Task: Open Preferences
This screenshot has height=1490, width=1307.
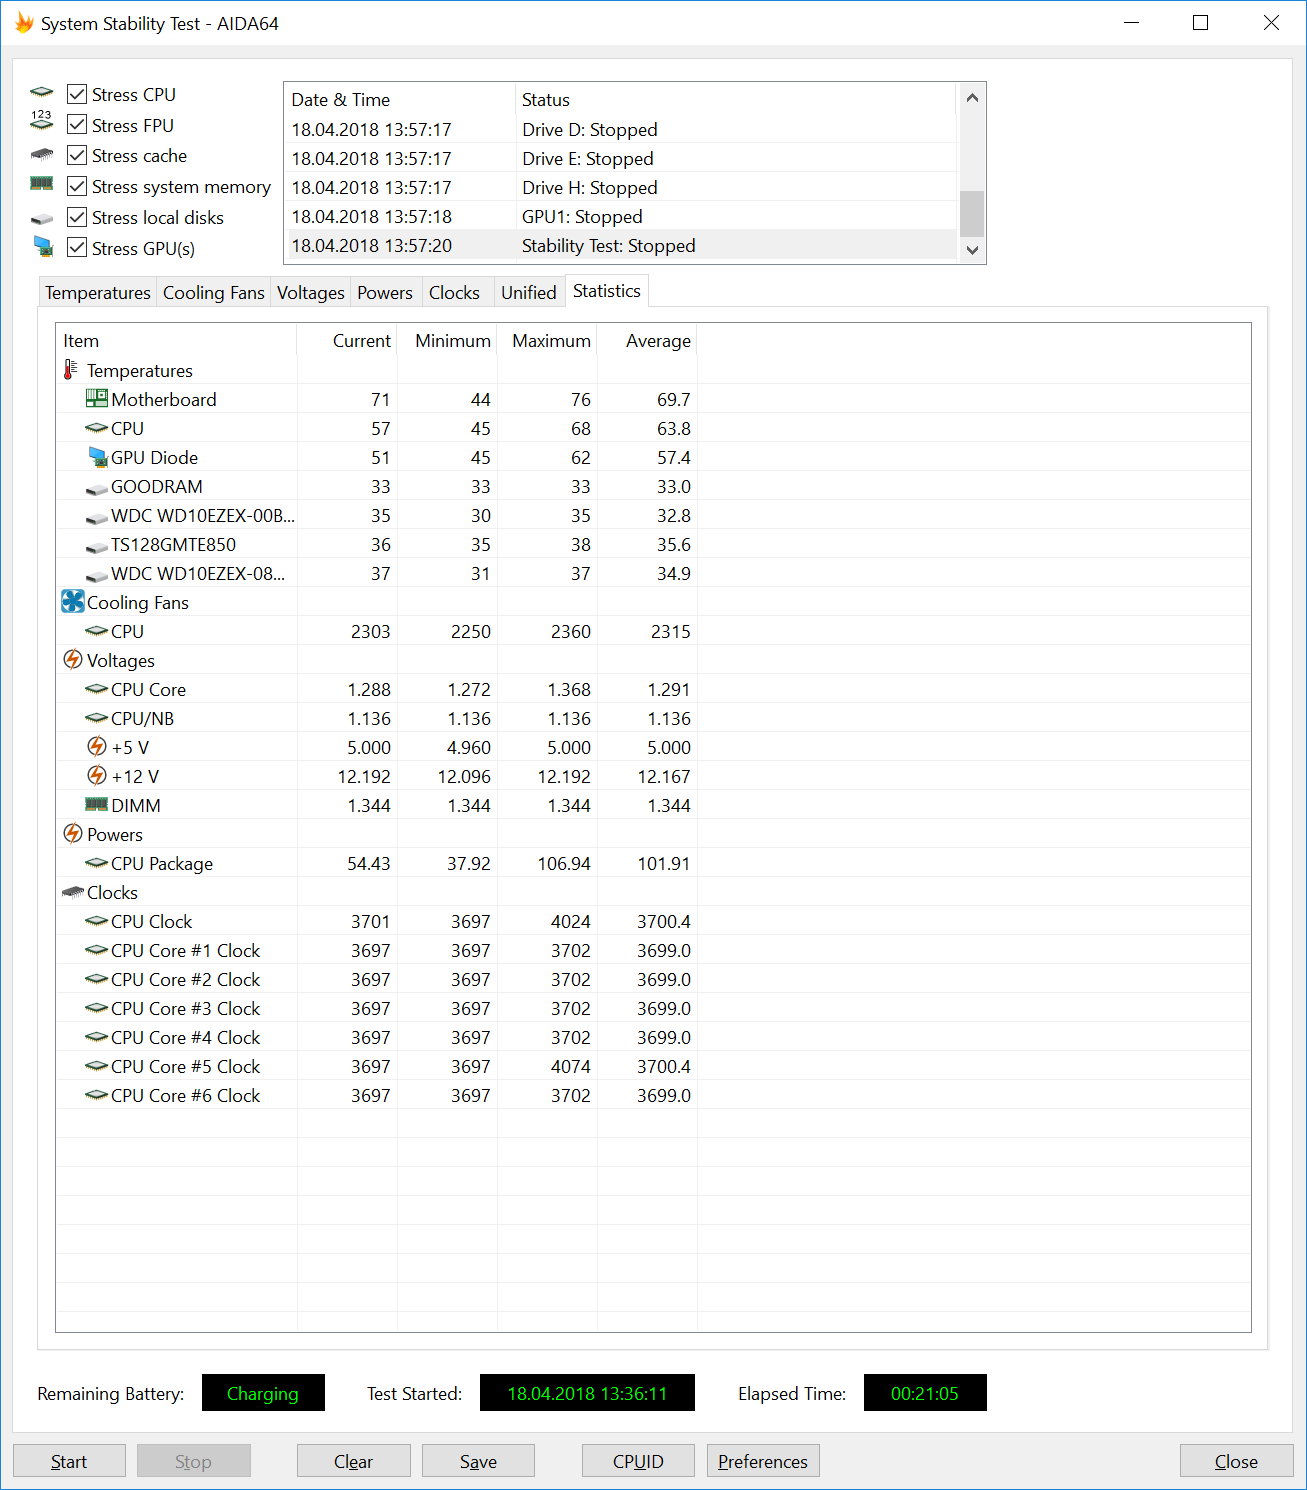Action: (x=763, y=1461)
